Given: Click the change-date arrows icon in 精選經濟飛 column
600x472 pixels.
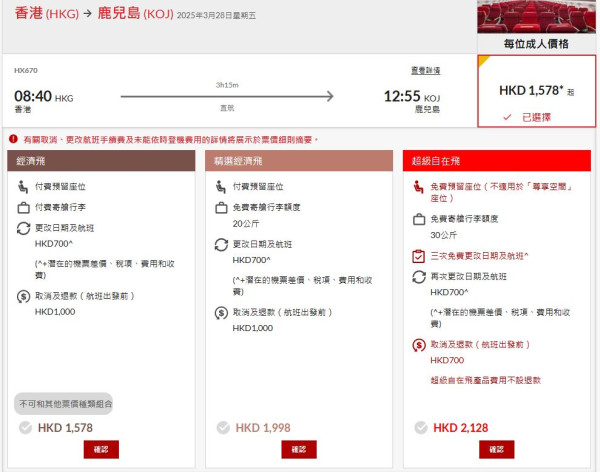Looking at the screenshot, I should click(221, 245).
